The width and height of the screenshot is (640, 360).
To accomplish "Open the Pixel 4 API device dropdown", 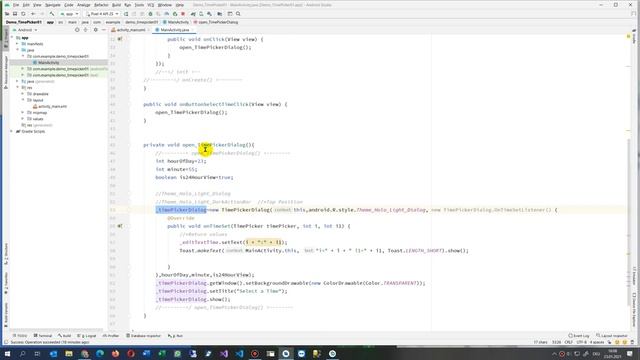I will point(102,14).
